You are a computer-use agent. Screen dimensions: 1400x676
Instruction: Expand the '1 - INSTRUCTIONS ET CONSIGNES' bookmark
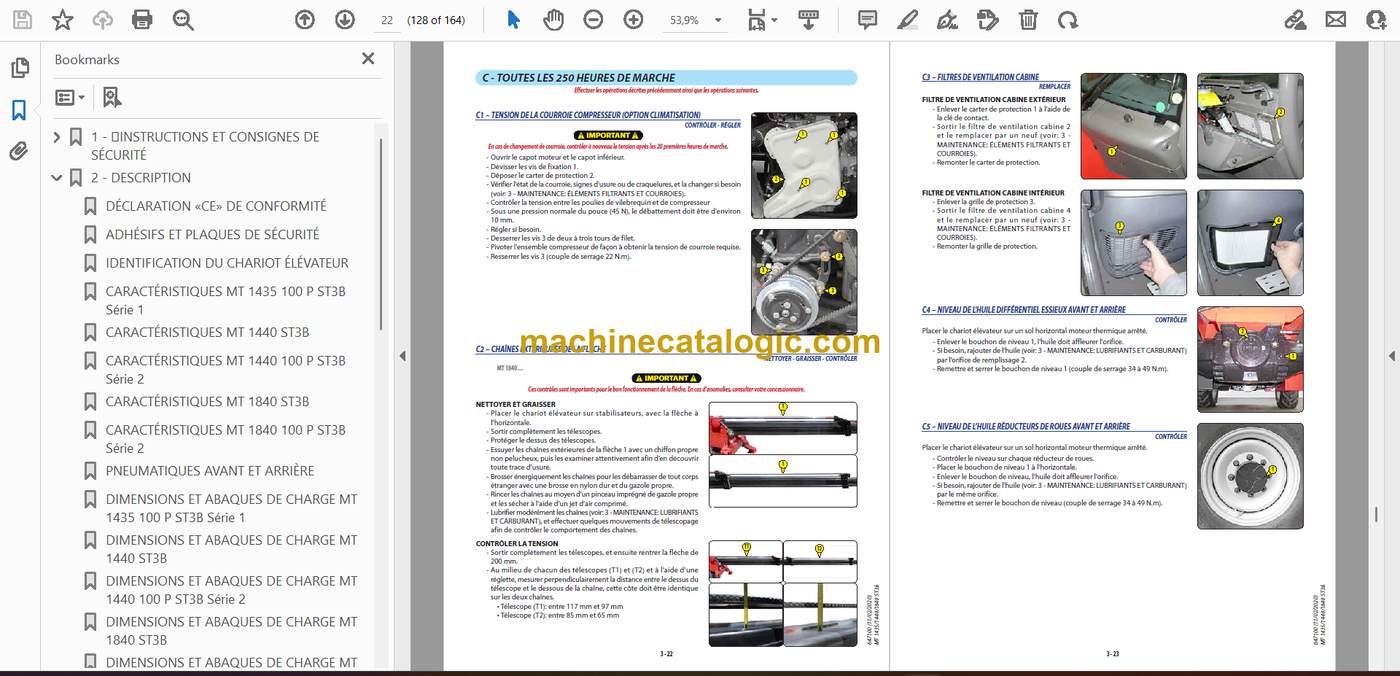coord(57,137)
